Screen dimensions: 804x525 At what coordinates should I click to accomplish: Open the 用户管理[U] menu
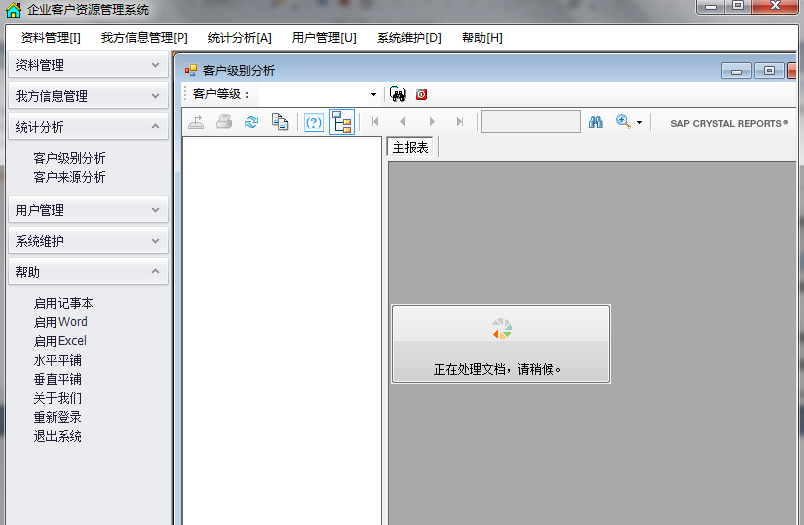pyautogui.click(x=324, y=38)
